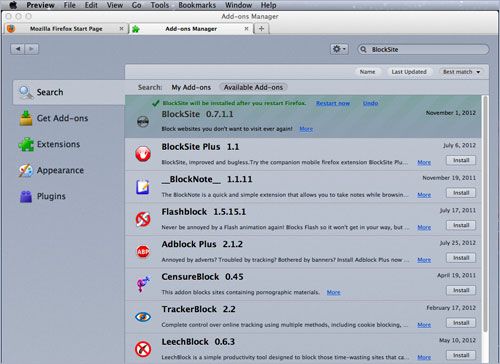Screen dimensions: 500x364
Task: Click the More link for TrackerBlock
Action: 424,325
